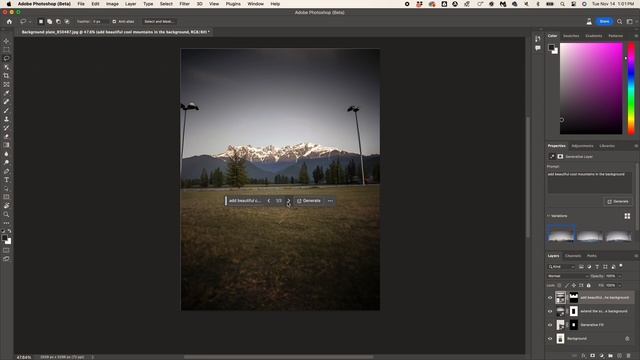Select the Eyedropper tool
This screenshot has height=360, width=640.
point(6,93)
